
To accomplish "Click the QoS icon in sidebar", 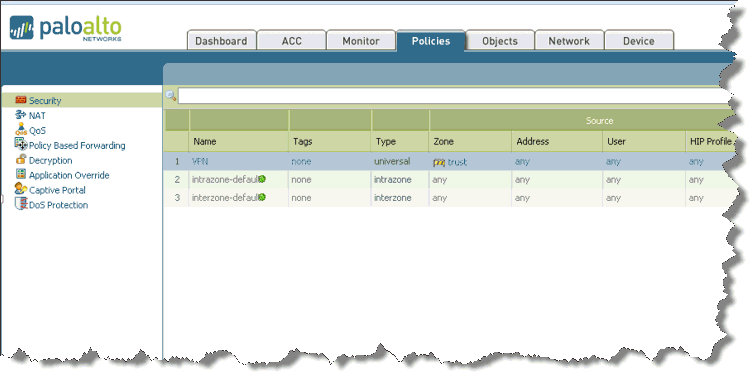I will click(21, 129).
